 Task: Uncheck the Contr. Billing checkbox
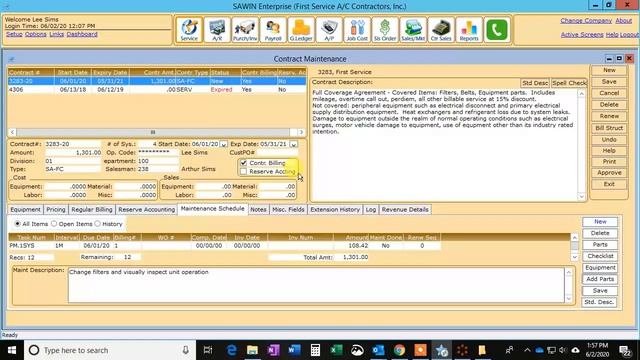point(244,163)
